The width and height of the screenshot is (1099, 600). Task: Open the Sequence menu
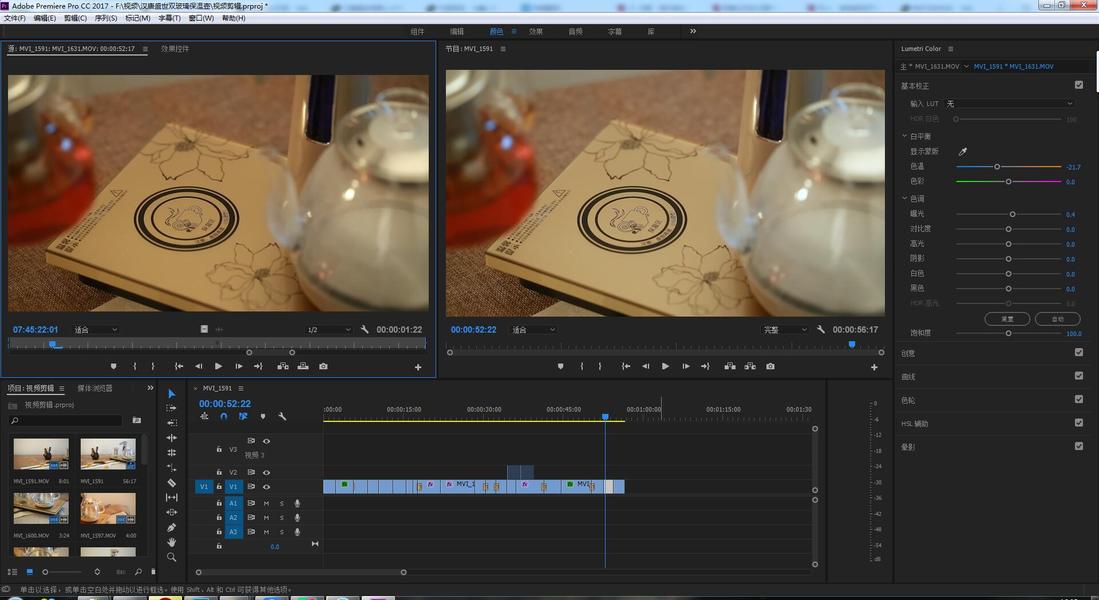pos(105,18)
